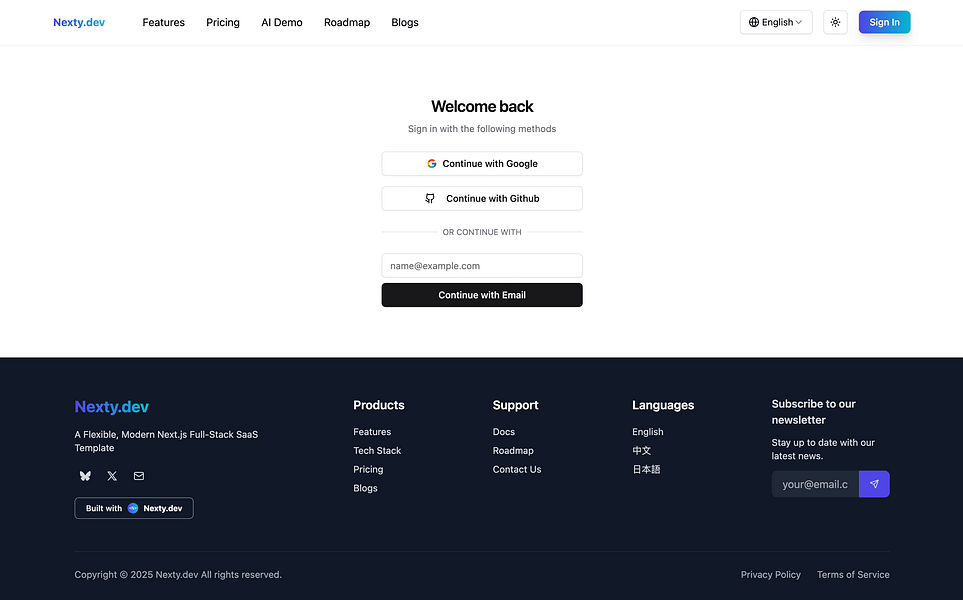
Task: Open the AI Demo page from navigation
Action: click(281, 22)
